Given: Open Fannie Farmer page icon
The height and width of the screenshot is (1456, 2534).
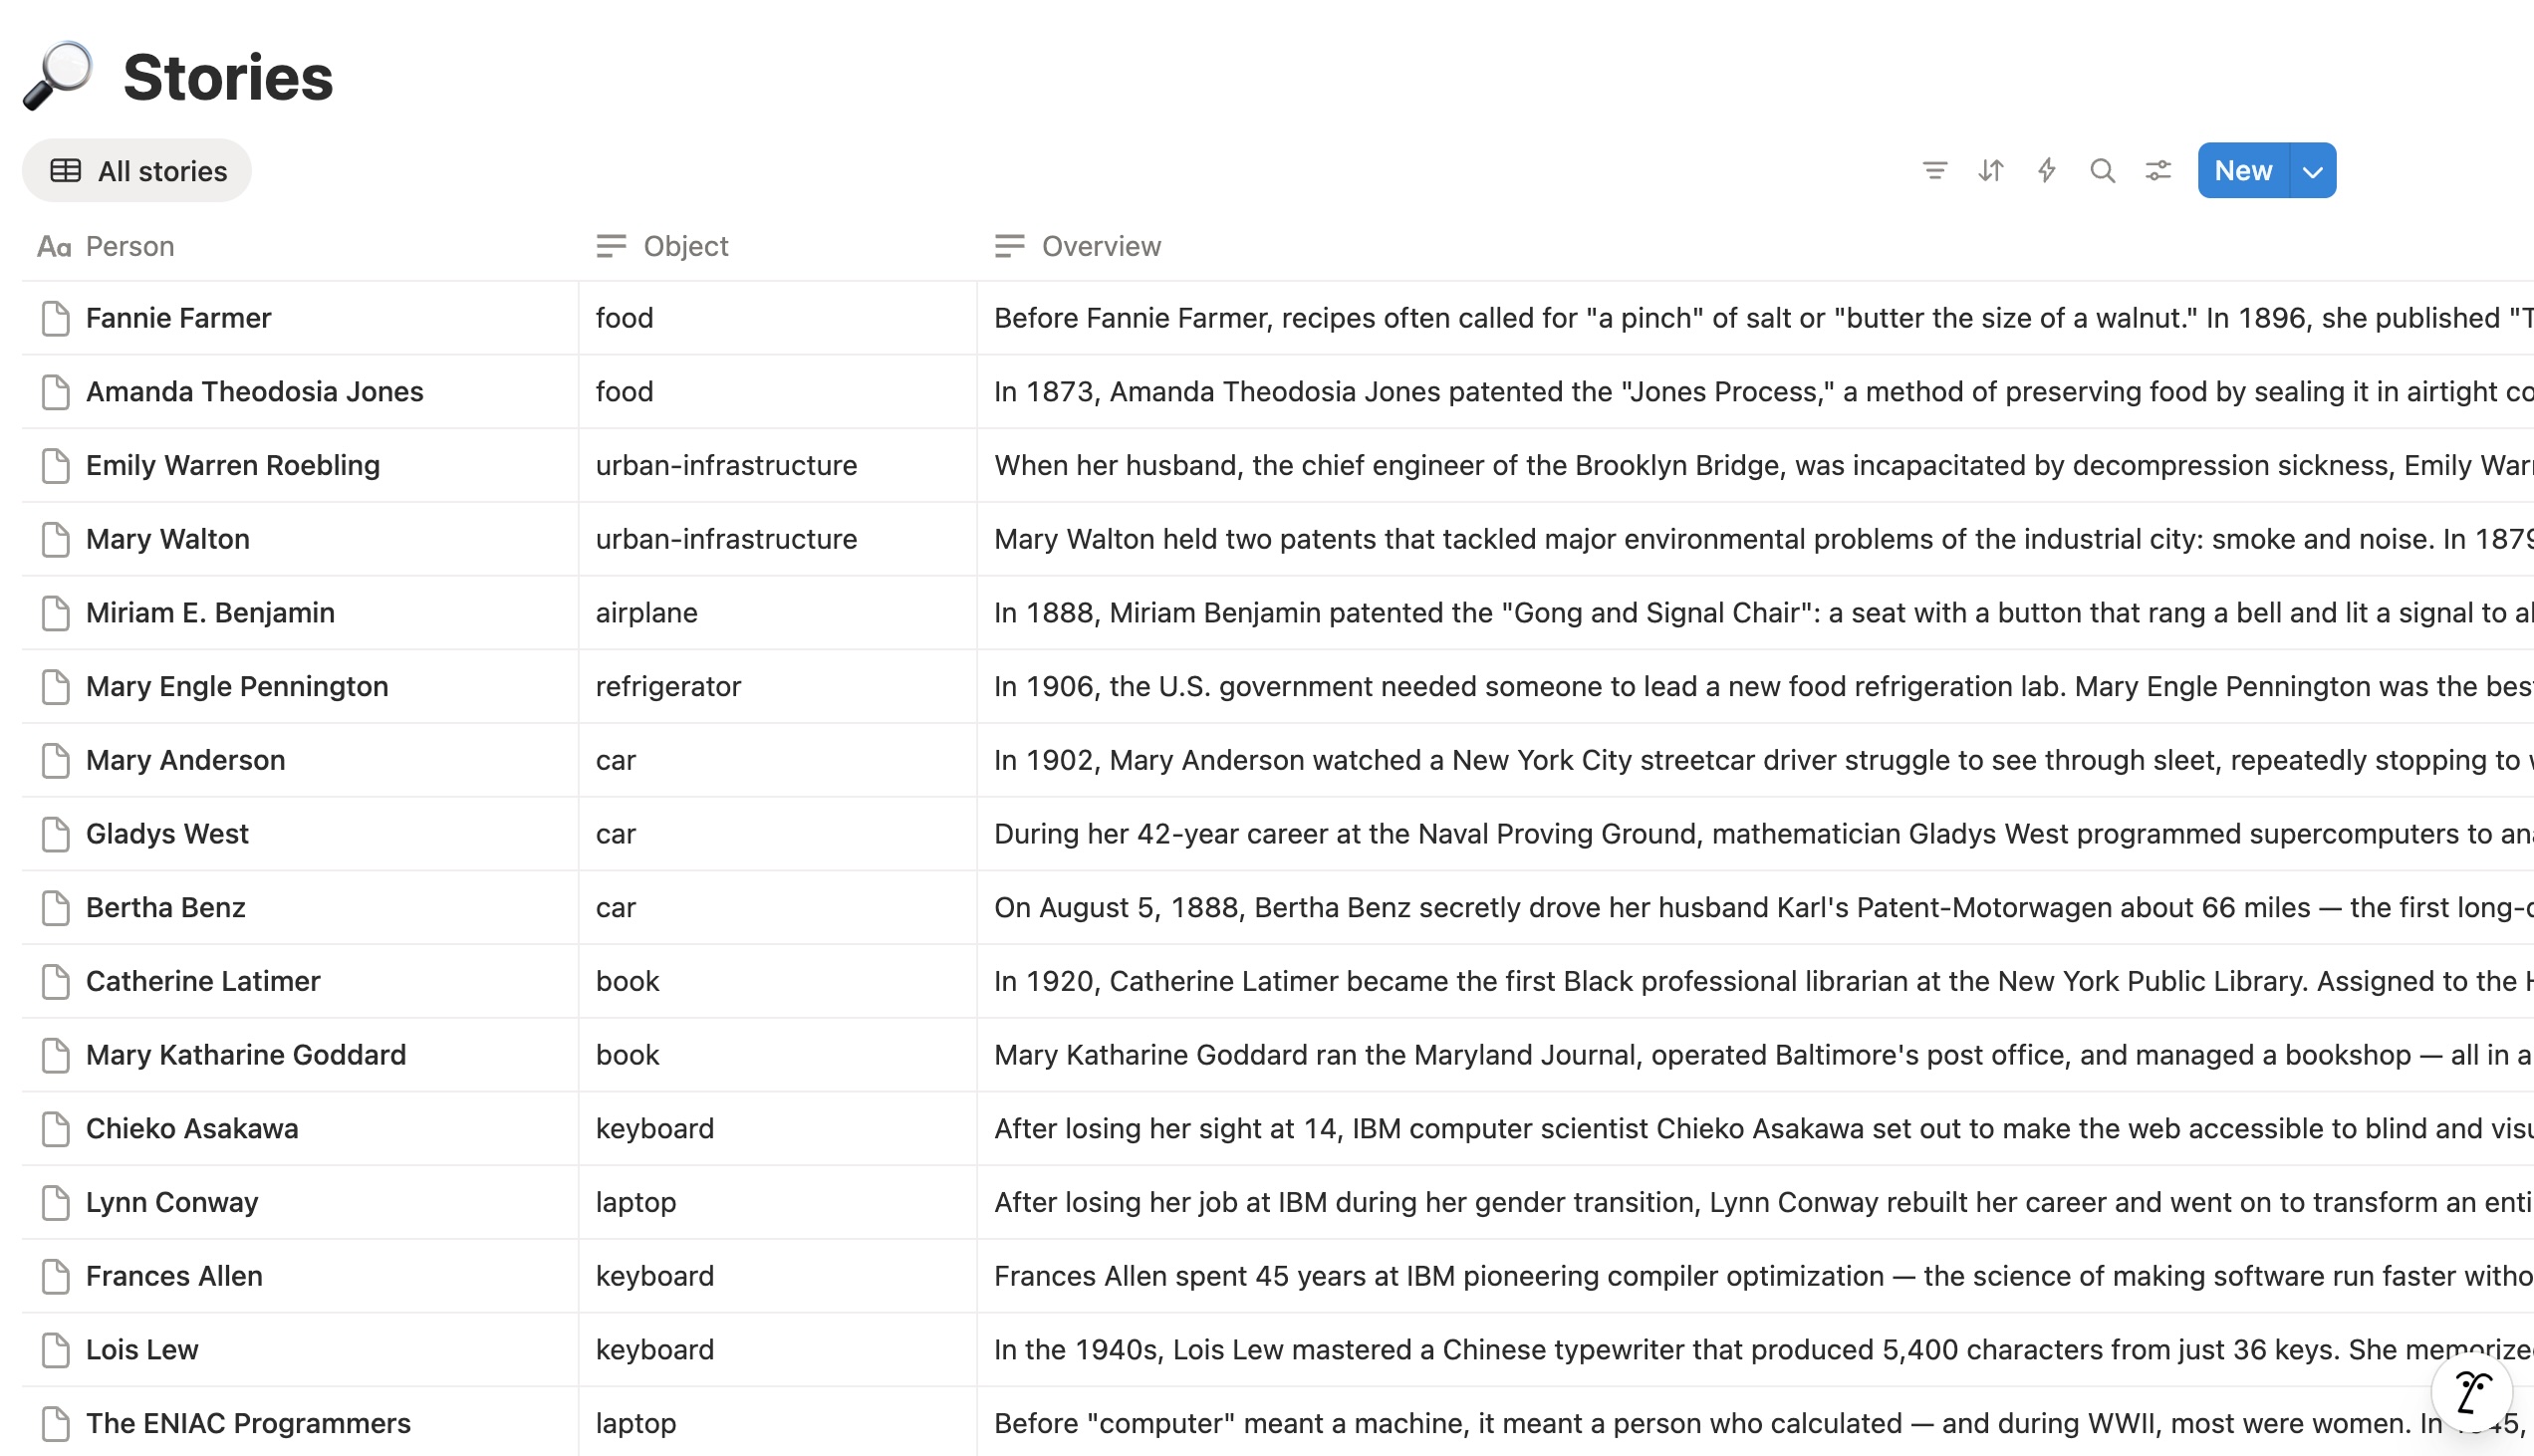Looking at the screenshot, I should click(x=56, y=318).
